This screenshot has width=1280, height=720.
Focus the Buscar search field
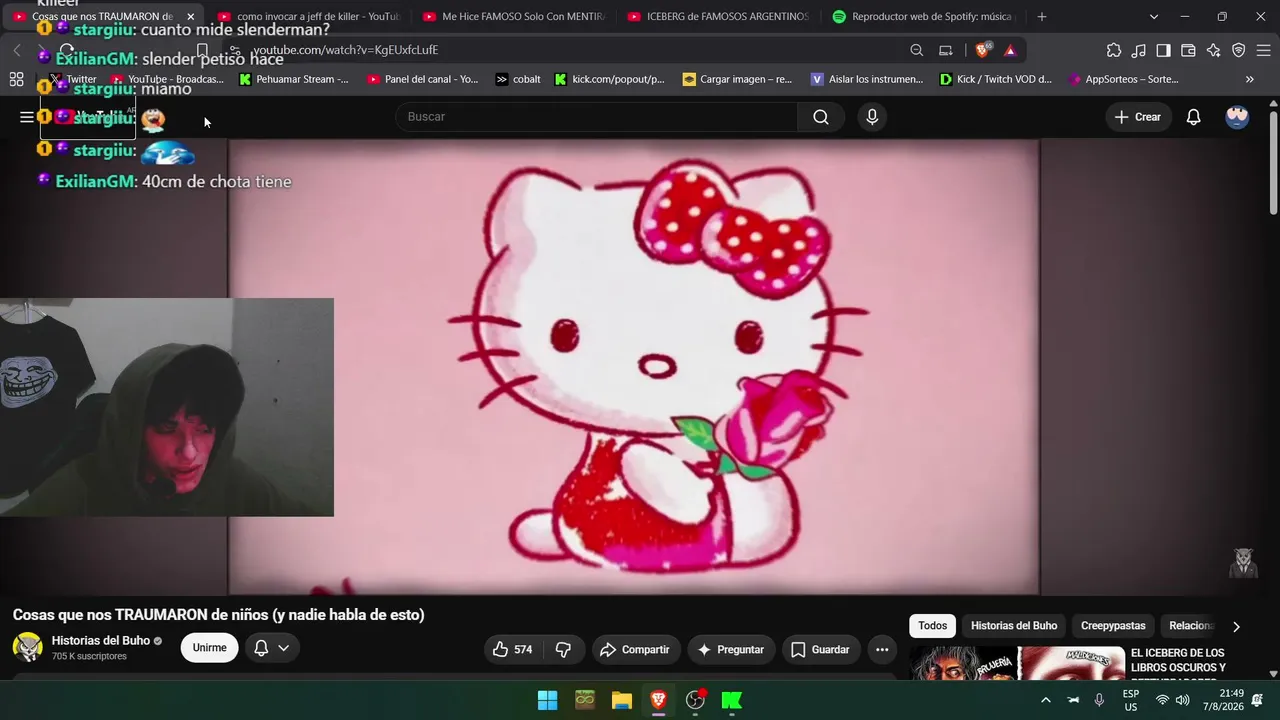pyautogui.click(x=597, y=117)
